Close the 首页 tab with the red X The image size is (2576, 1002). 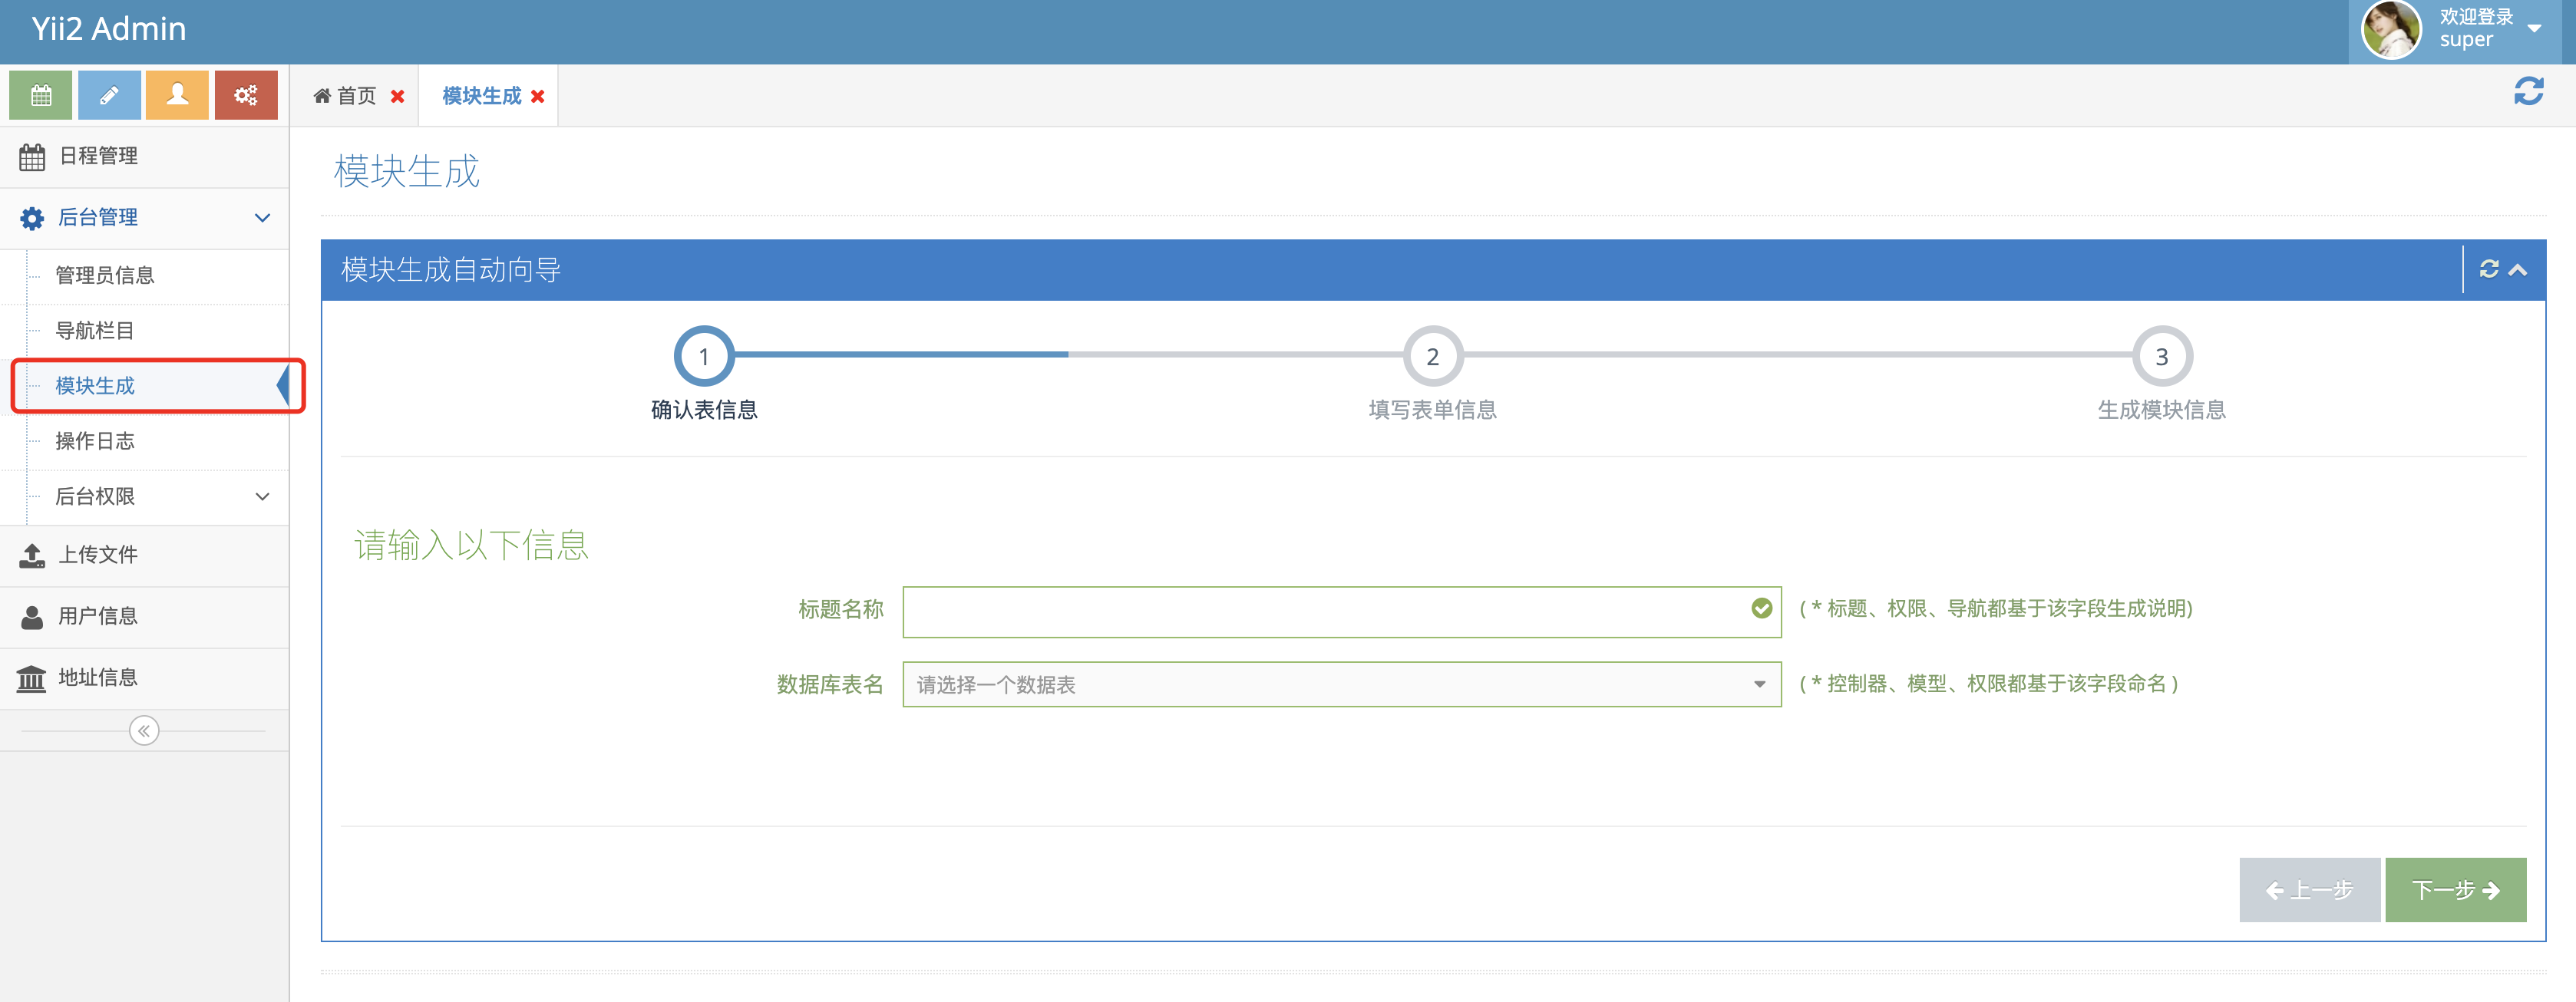[397, 97]
